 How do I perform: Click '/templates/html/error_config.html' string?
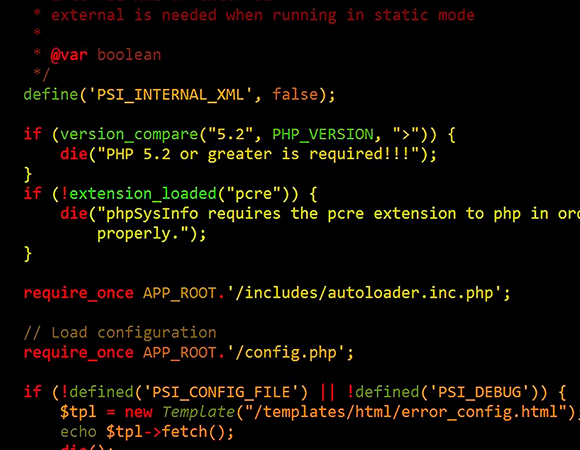[x=406, y=412]
